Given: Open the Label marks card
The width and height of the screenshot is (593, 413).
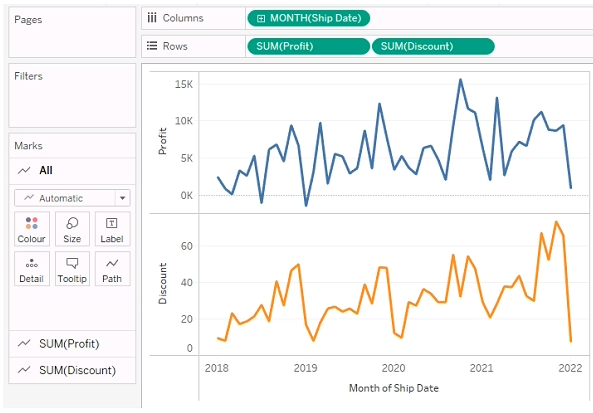Looking at the screenshot, I should tap(112, 229).
